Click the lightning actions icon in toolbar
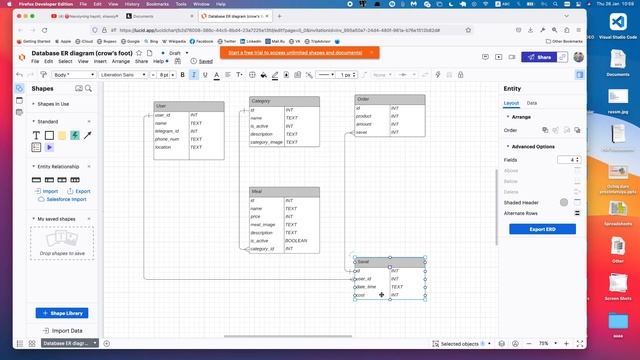 438,75
